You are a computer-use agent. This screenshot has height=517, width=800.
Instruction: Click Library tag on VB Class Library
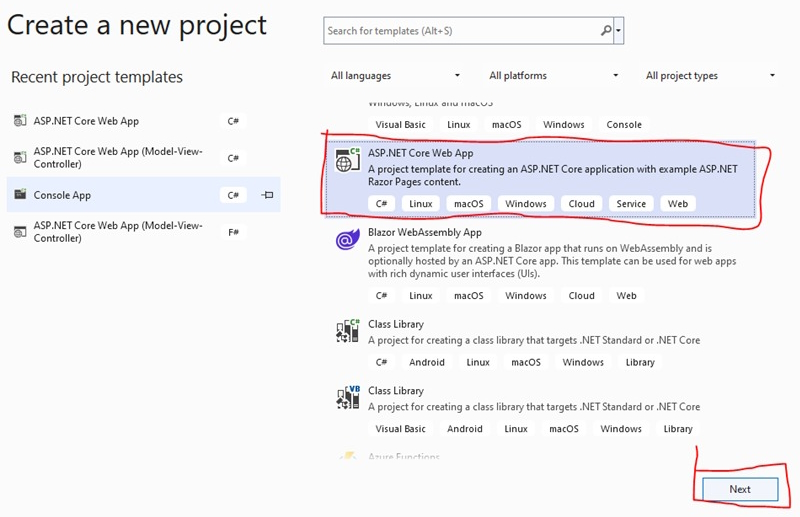tap(678, 429)
